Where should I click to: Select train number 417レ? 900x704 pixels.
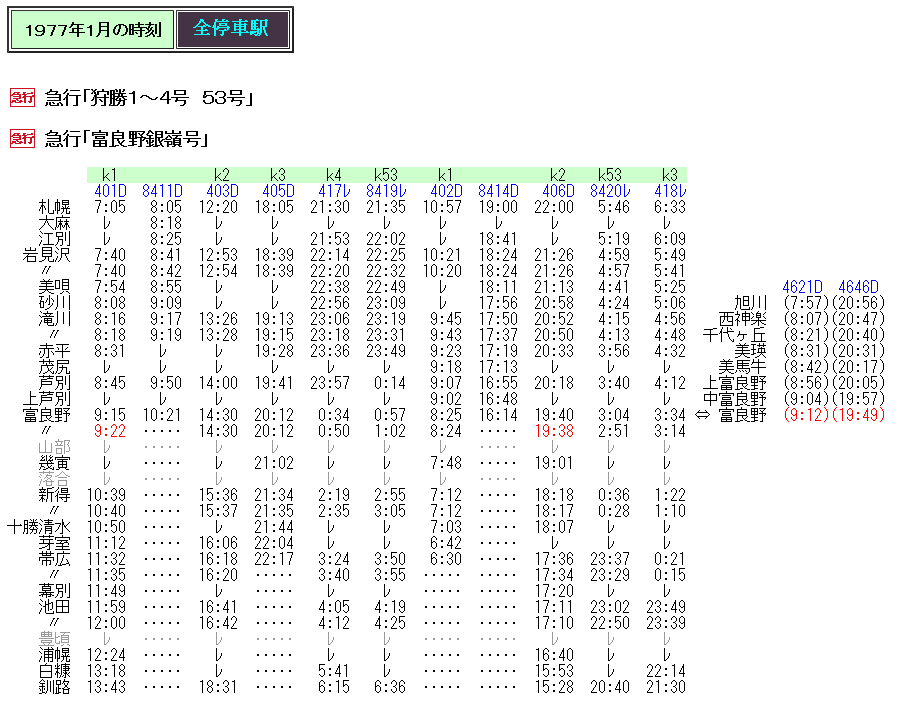pos(334,191)
